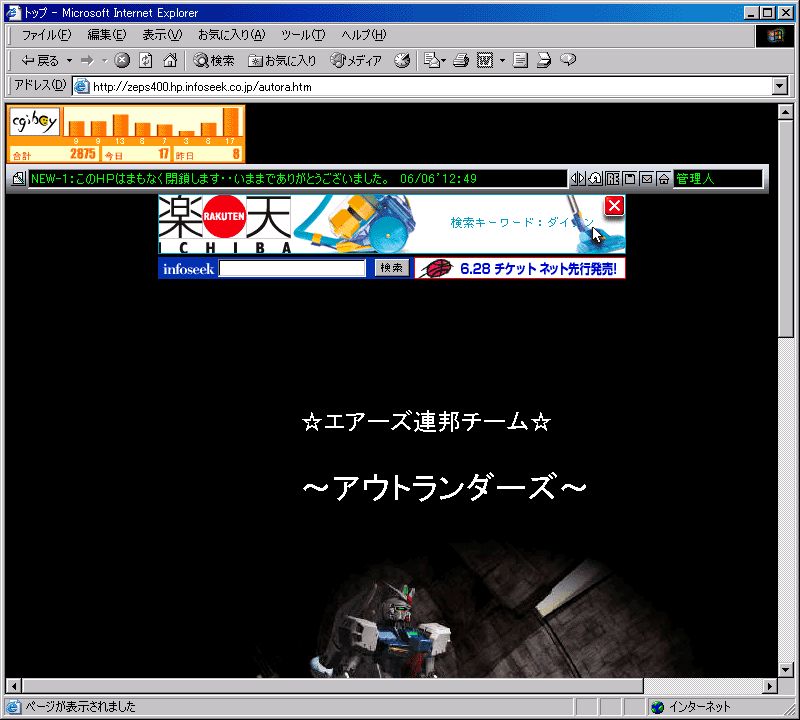The image size is (800, 720).
Task: Click the horizontal scrollbar left arrow
Action: point(13,686)
